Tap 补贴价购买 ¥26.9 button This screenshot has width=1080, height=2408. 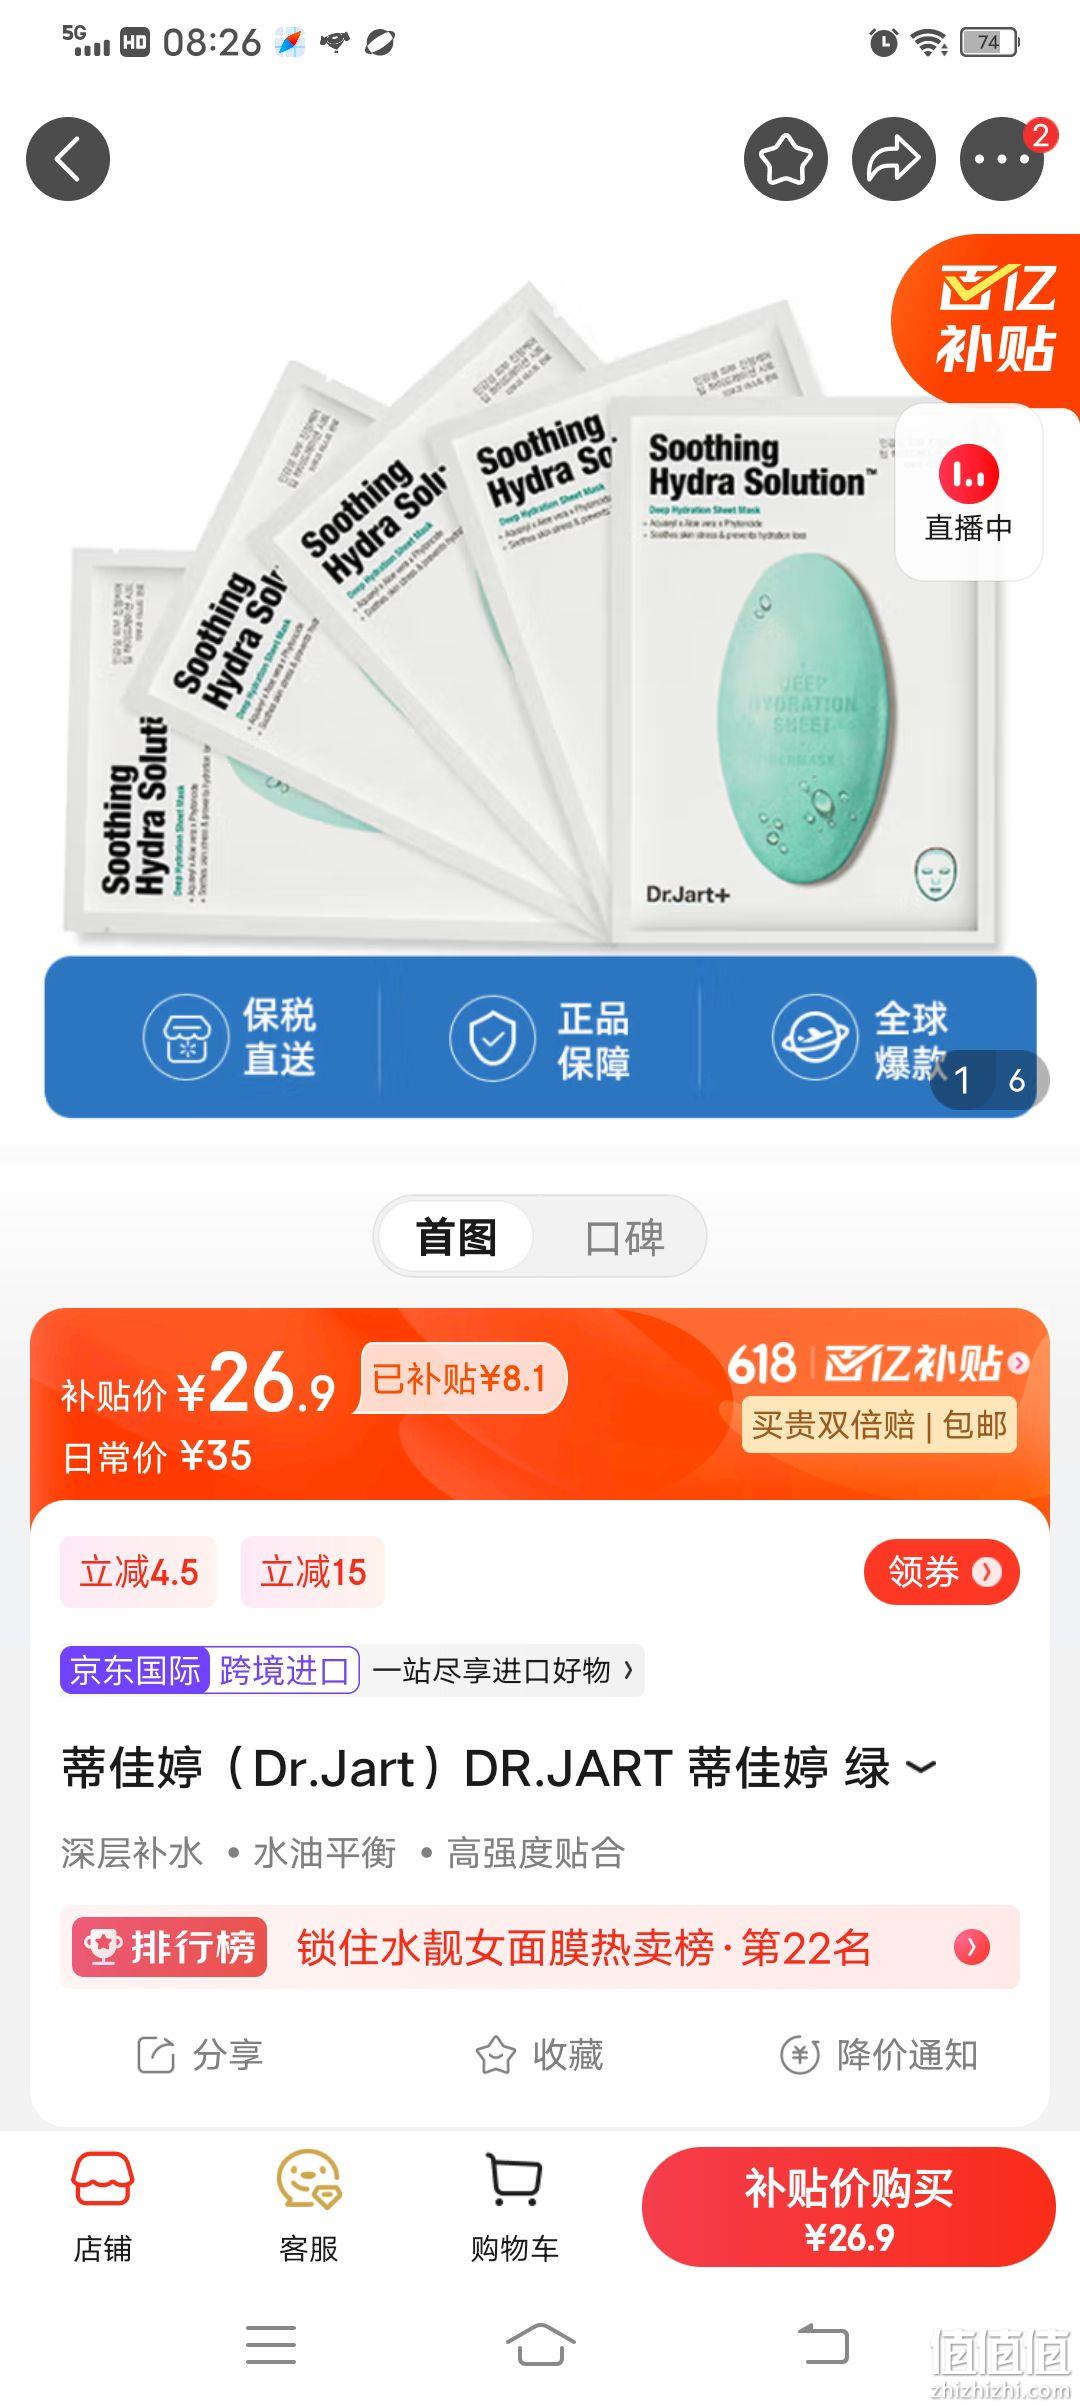click(x=848, y=2208)
